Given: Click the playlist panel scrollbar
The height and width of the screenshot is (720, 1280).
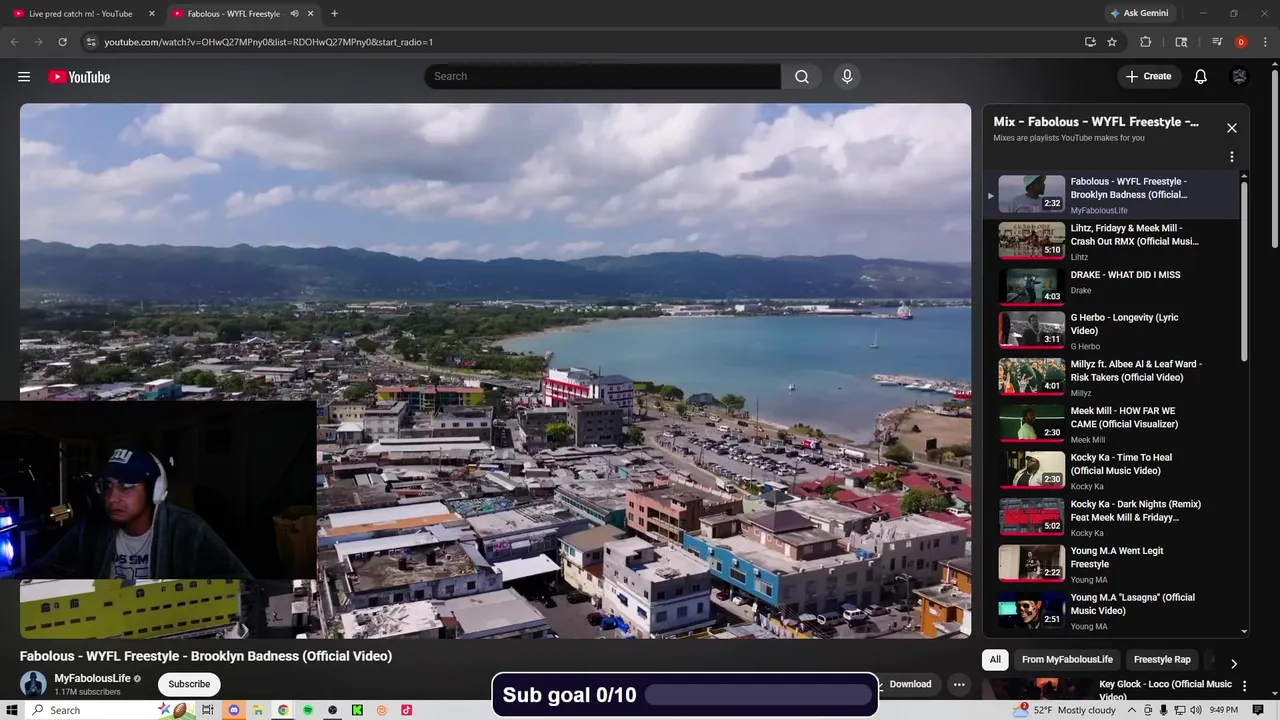Looking at the screenshot, I should point(1244,270).
